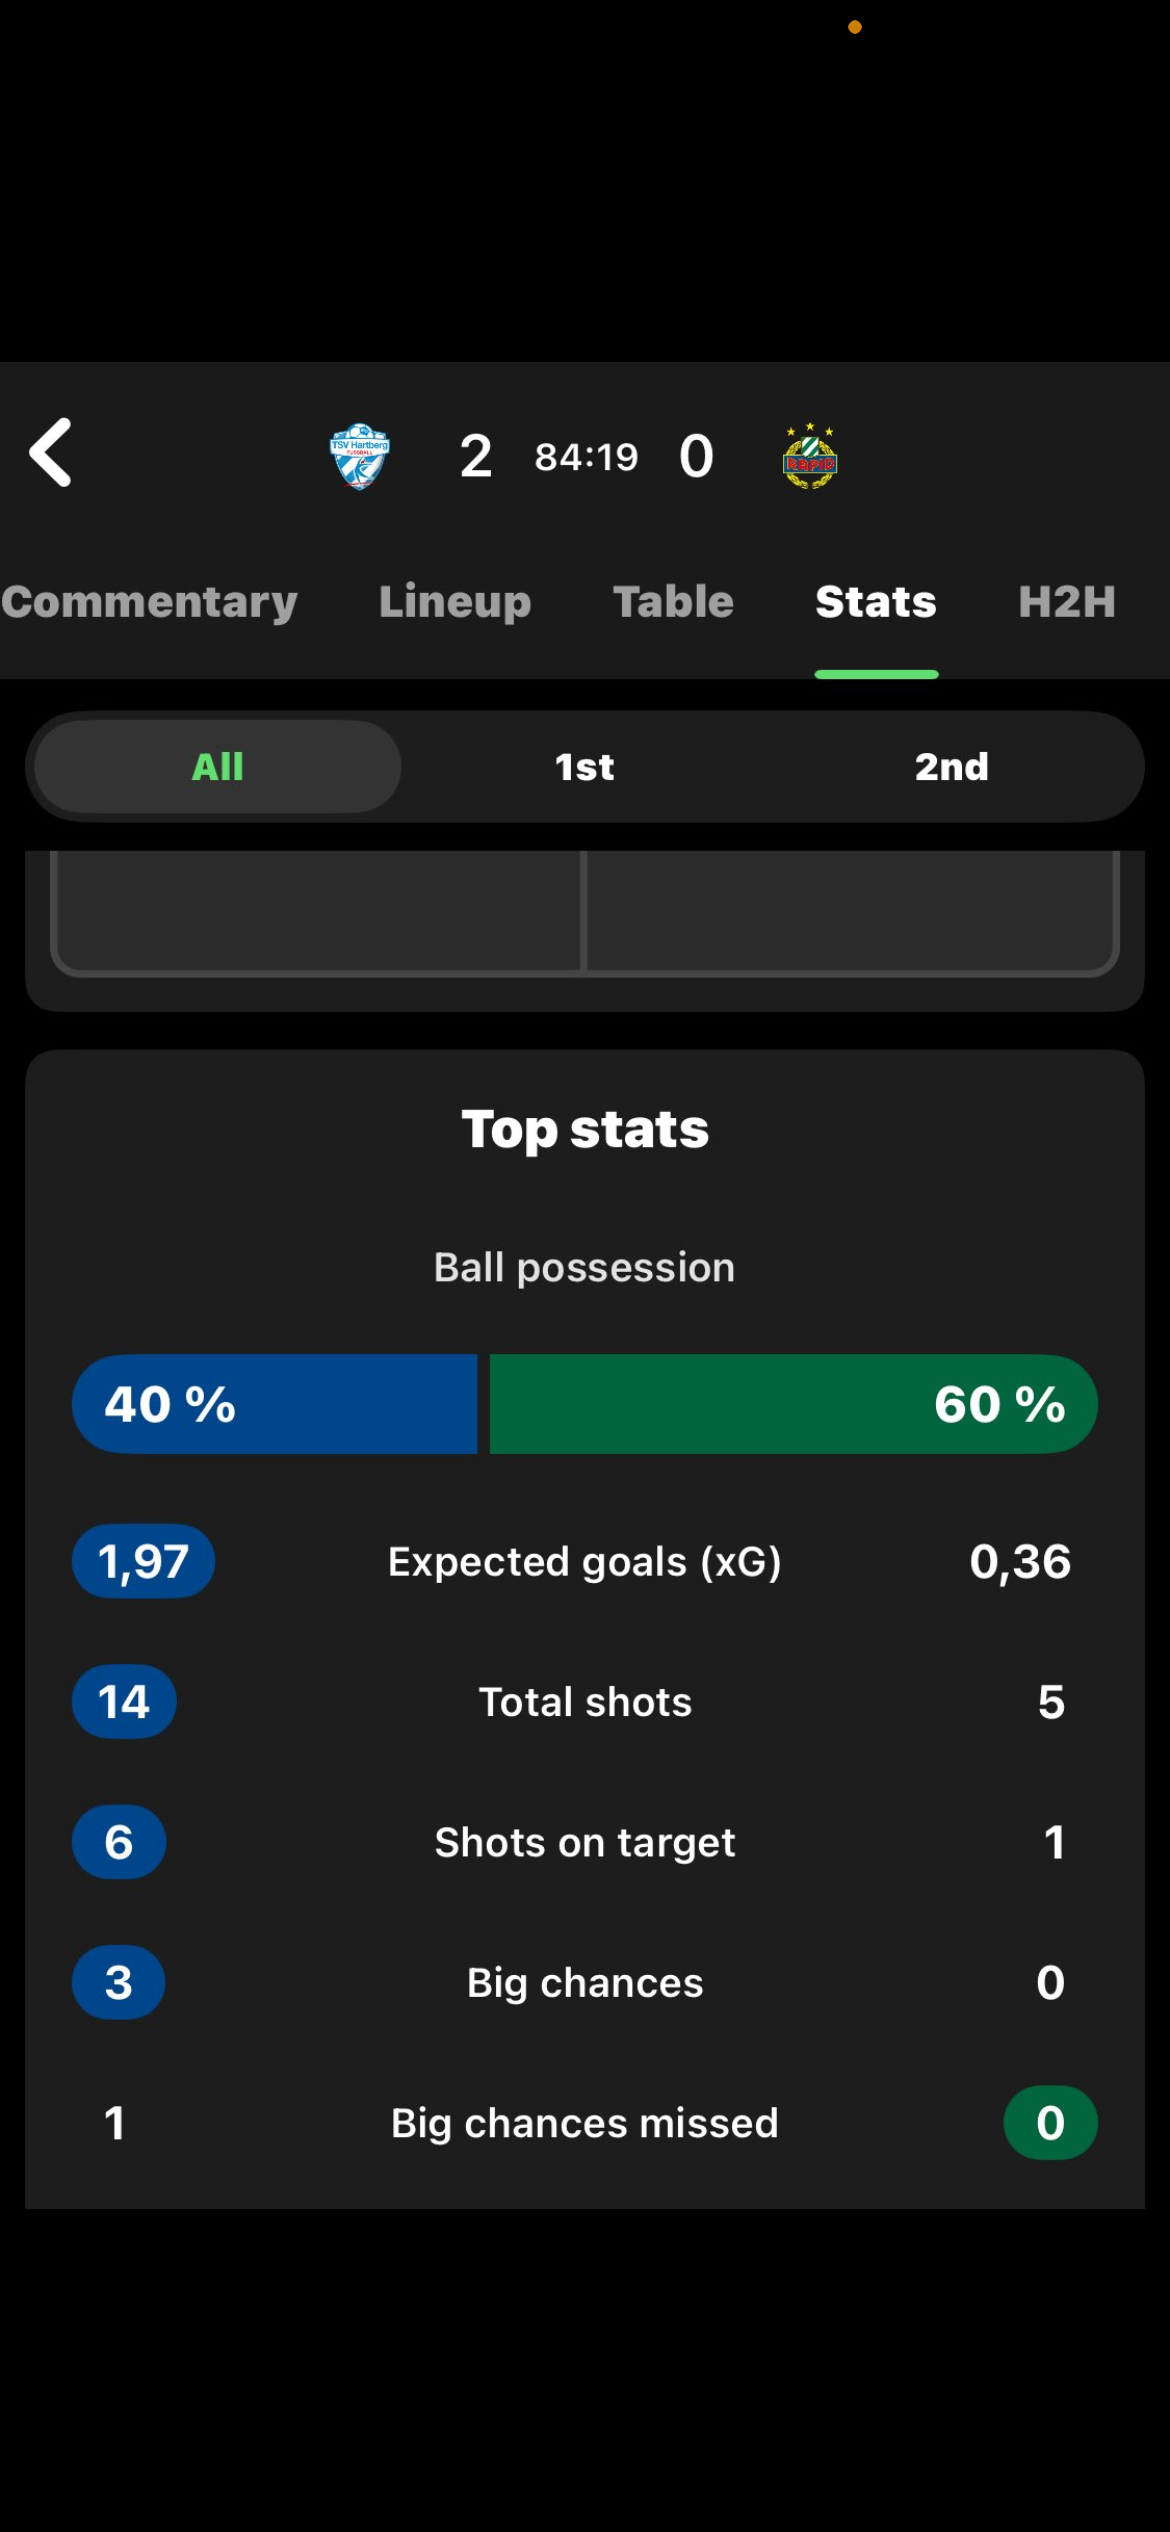This screenshot has width=1170, height=2532.
Task: Tap the 14 total shots badge
Action: pyautogui.click(x=124, y=1702)
